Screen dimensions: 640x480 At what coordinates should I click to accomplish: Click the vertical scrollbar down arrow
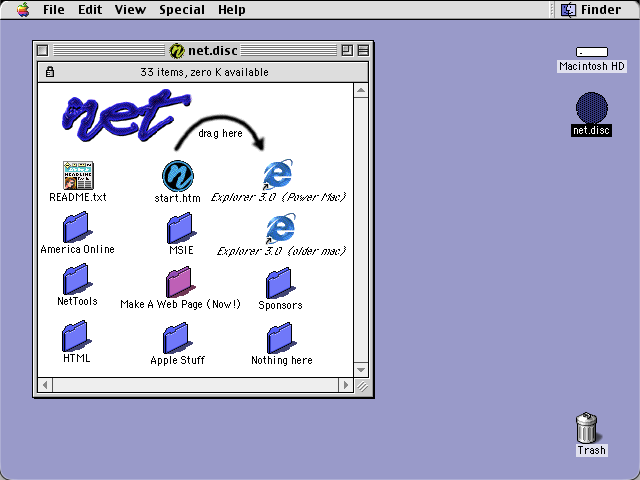[x=361, y=370]
